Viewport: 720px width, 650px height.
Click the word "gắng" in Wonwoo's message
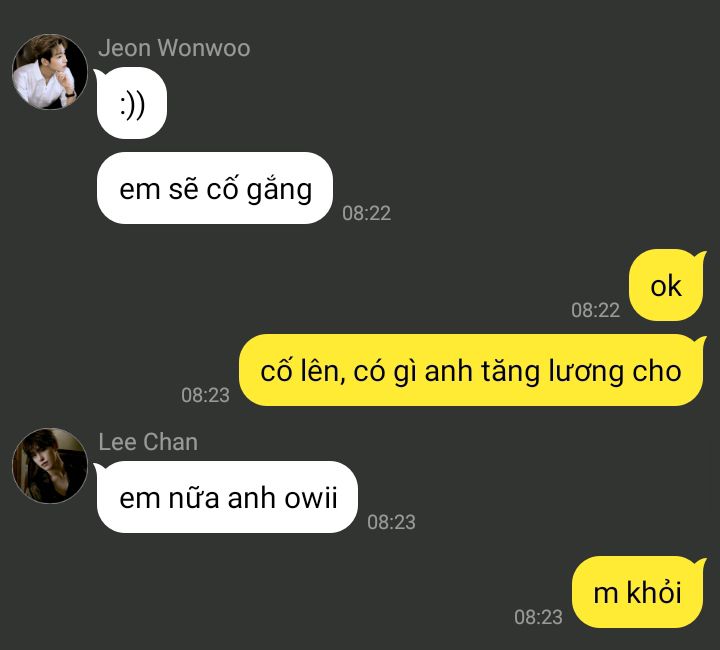[x=279, y=189]
